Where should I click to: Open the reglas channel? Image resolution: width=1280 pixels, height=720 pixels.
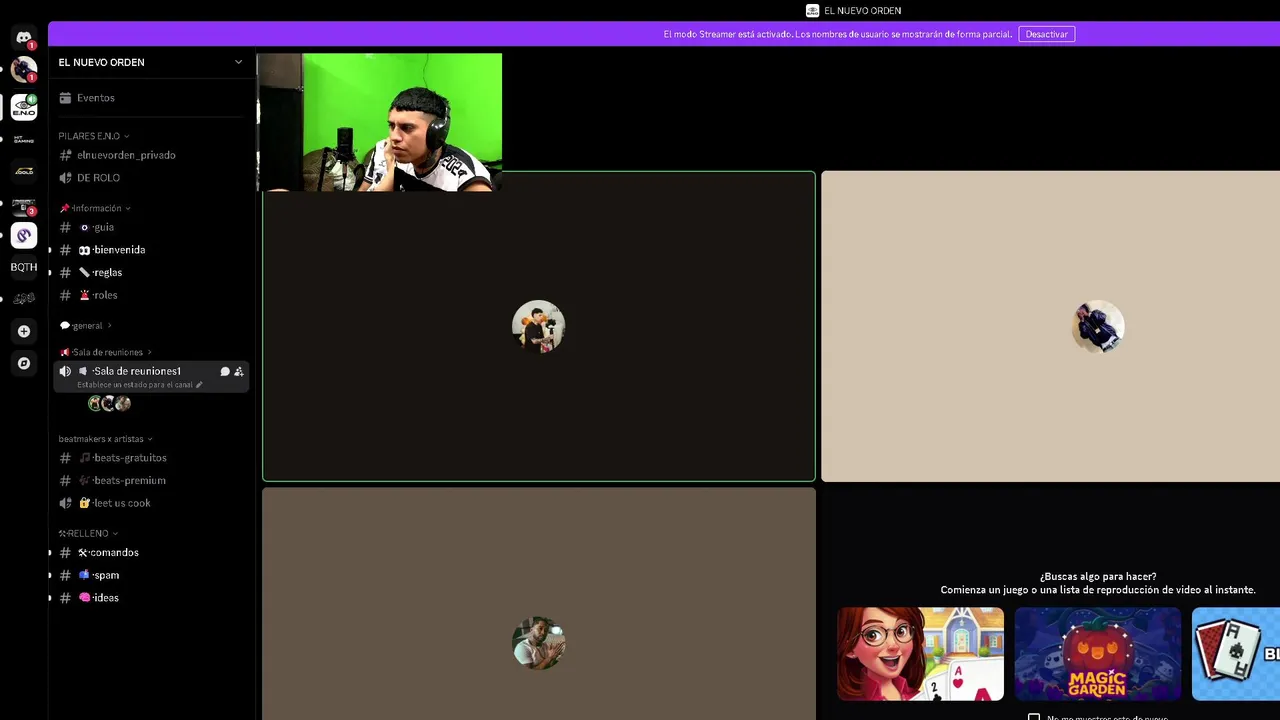click(x=150, y=272)
